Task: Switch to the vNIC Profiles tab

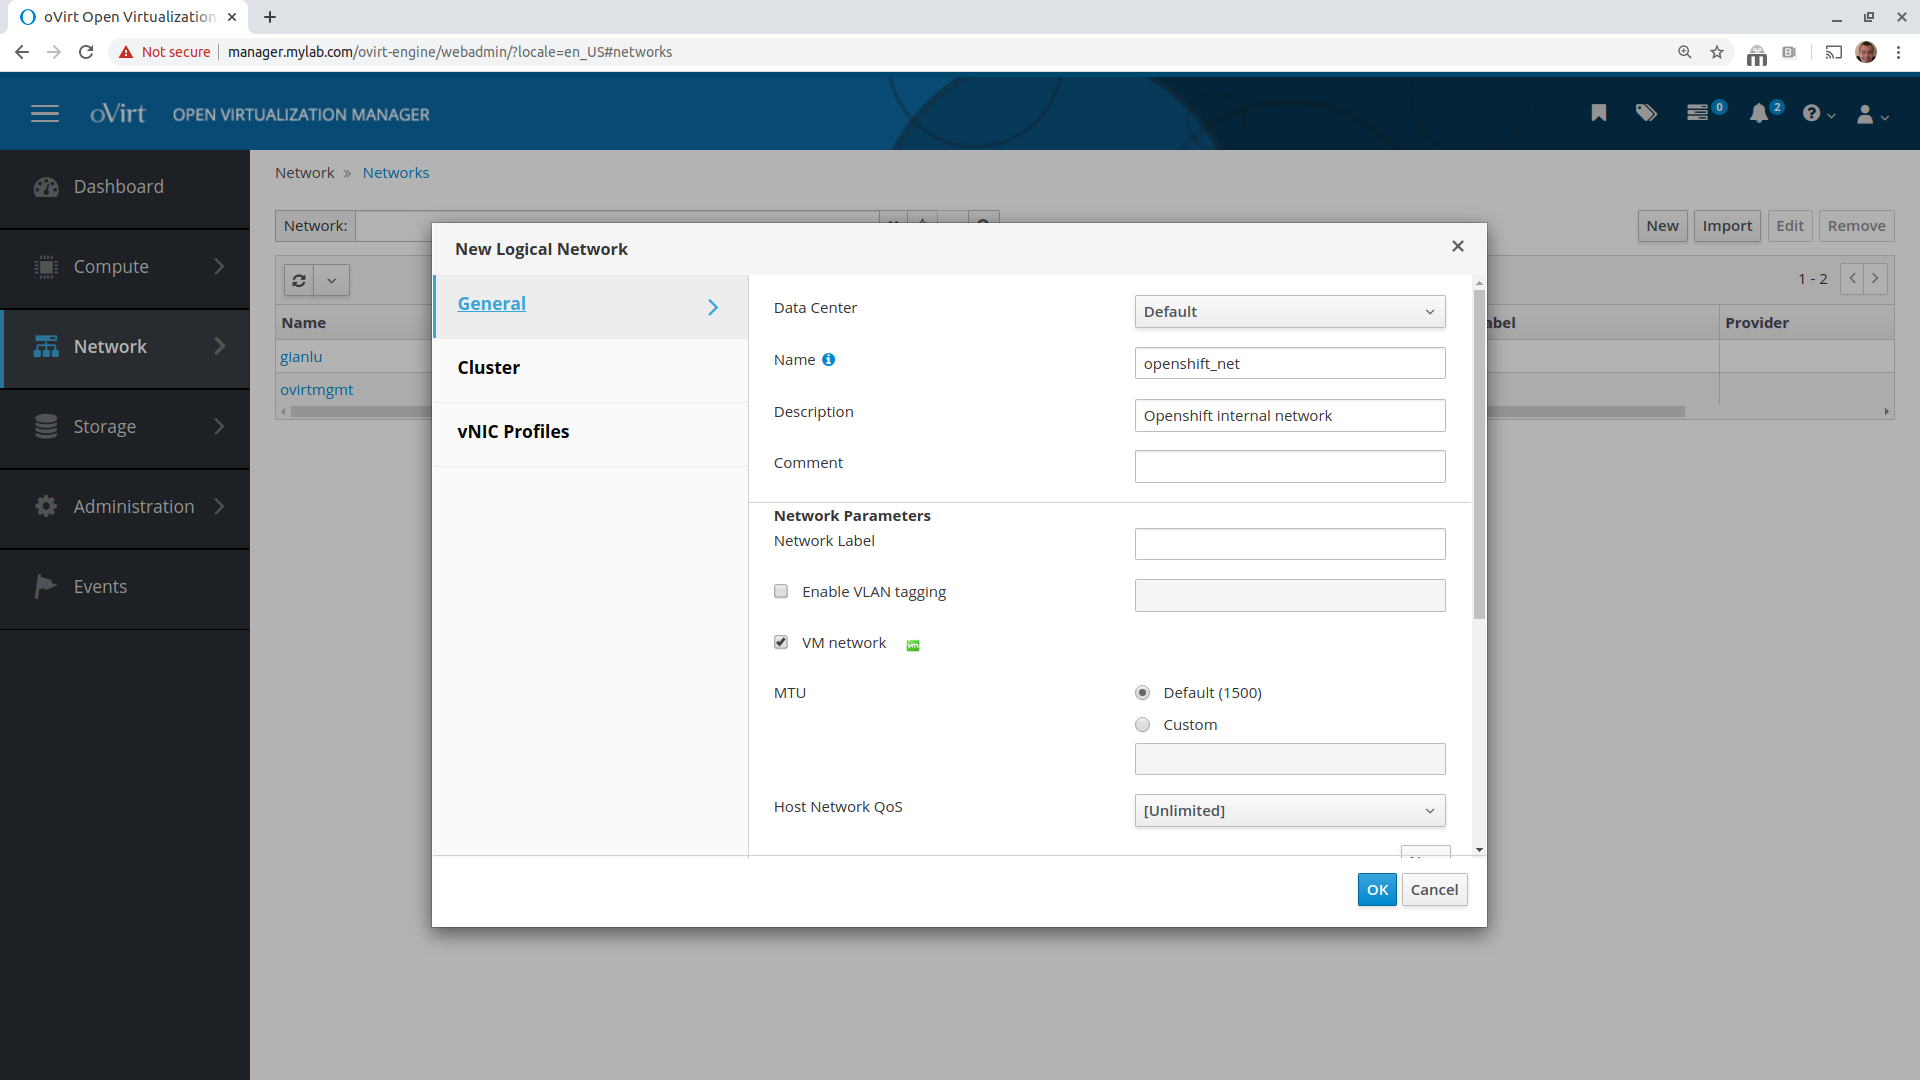Action: (591, 434)
